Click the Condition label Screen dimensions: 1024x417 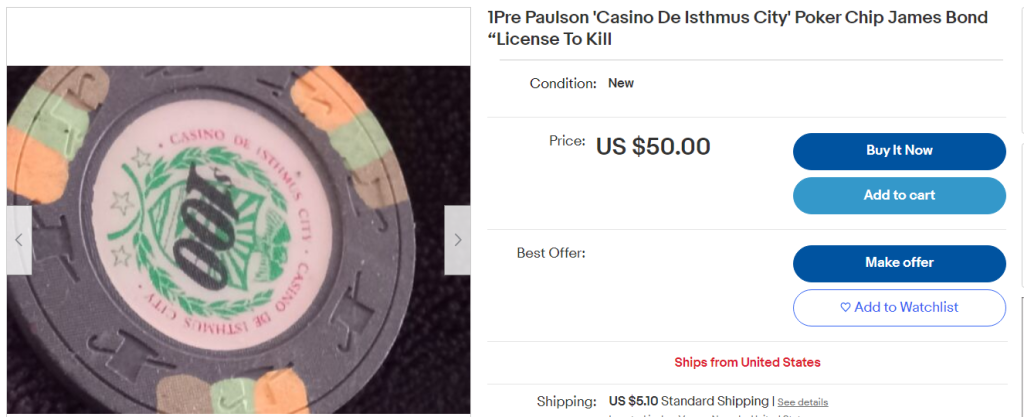(563, 84)
